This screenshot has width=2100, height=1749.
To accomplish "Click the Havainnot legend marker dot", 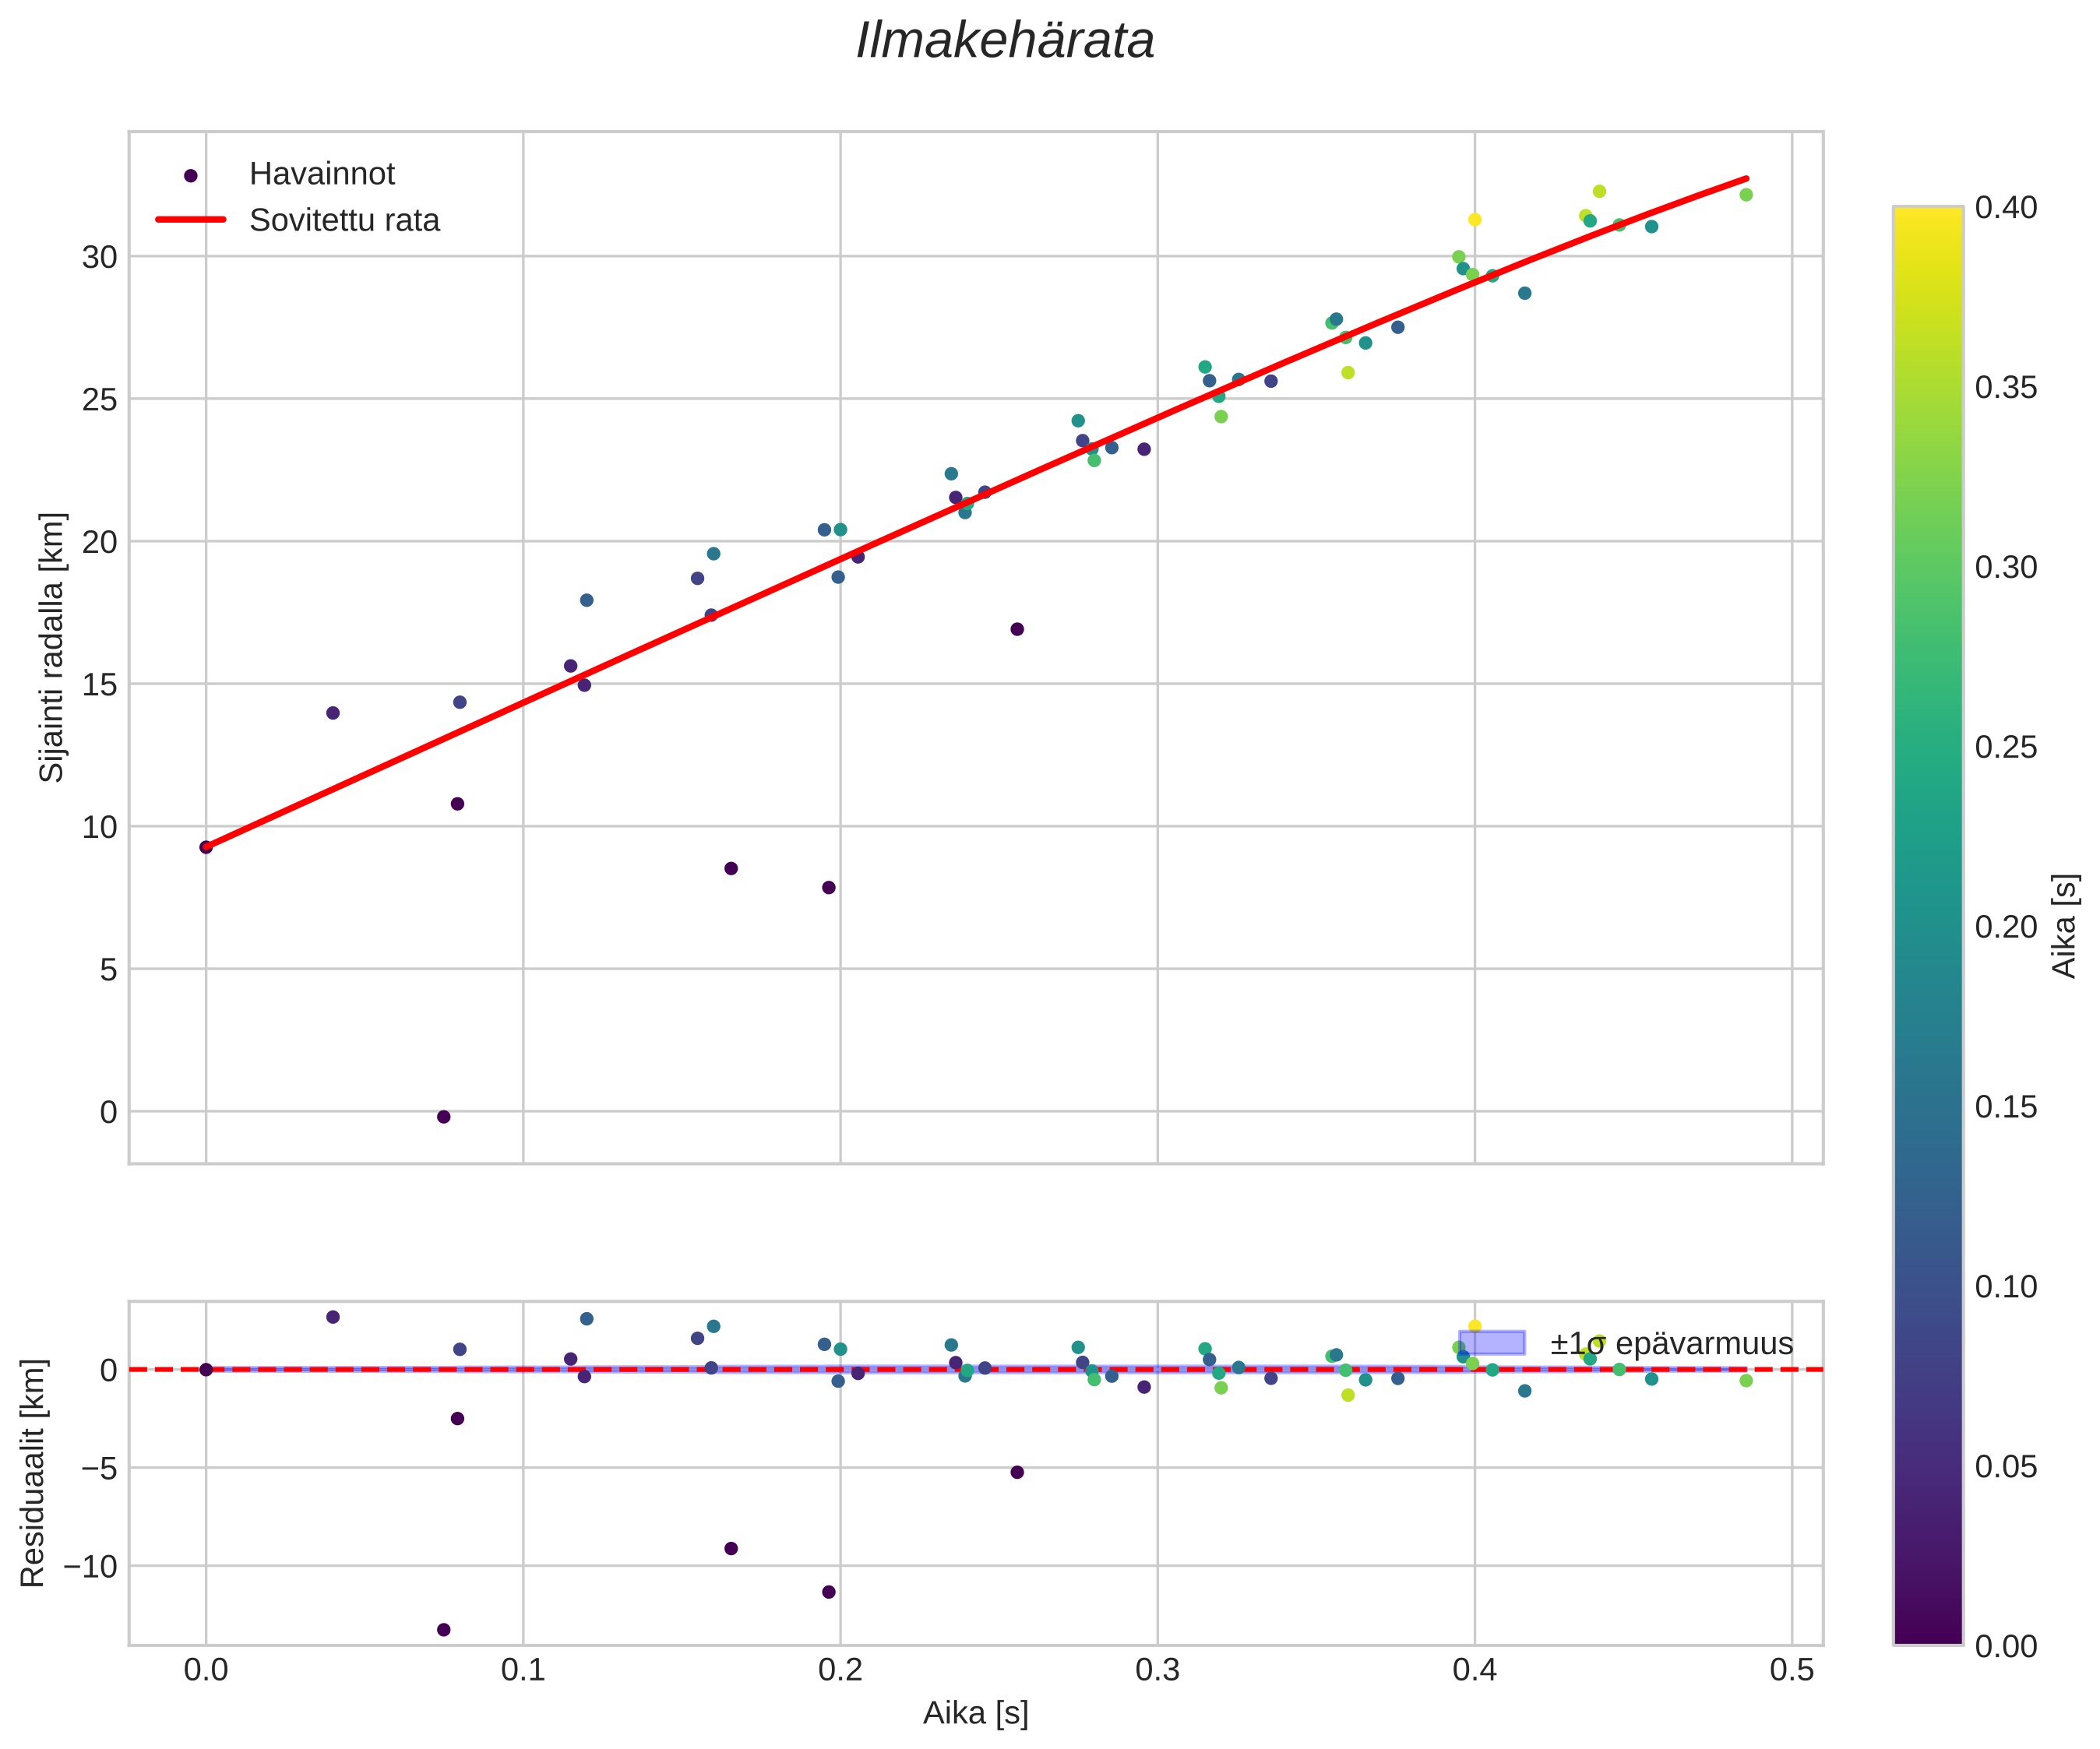I will click(x=191, y=175).
